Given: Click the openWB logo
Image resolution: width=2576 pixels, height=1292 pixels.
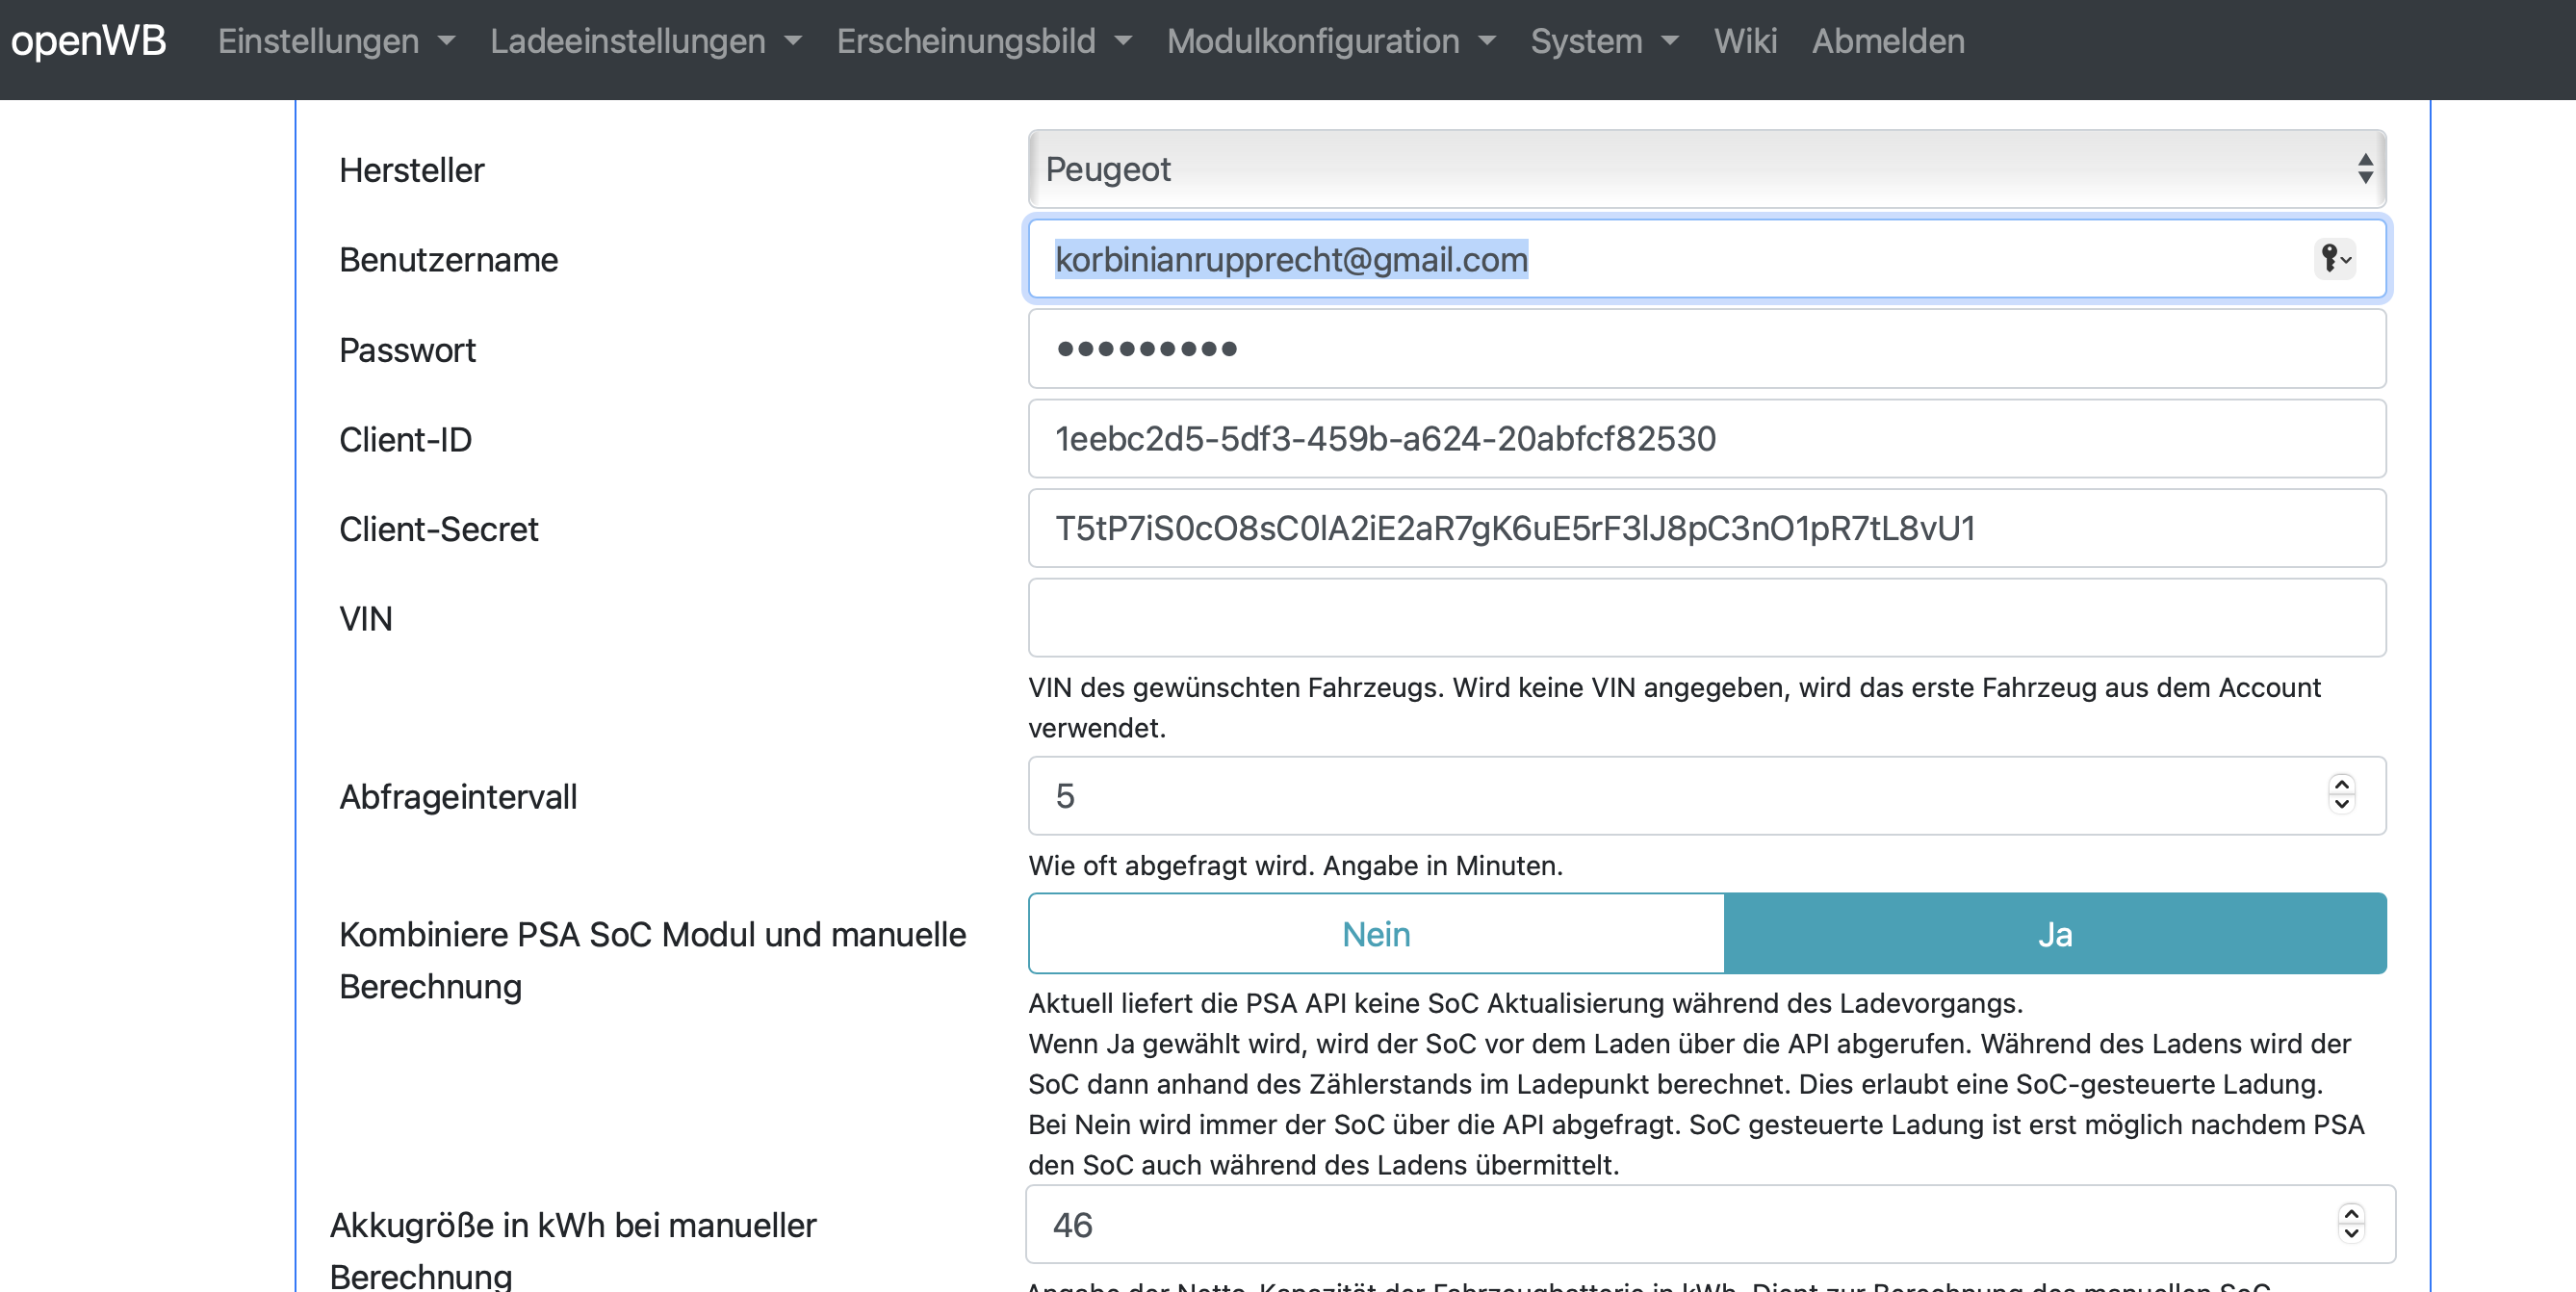Looking at the screenshot, I should tap(88, 41).
